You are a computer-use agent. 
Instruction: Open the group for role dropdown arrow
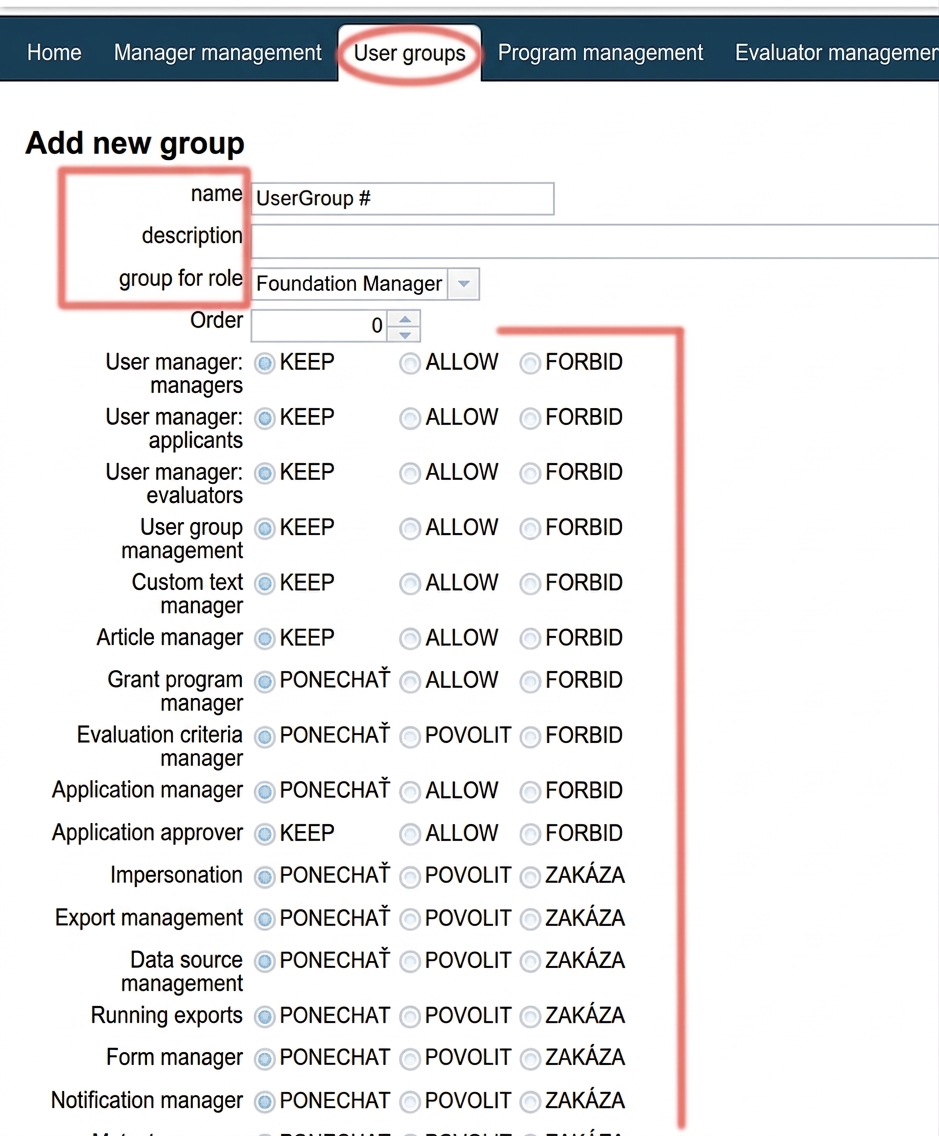pos(464,283)
